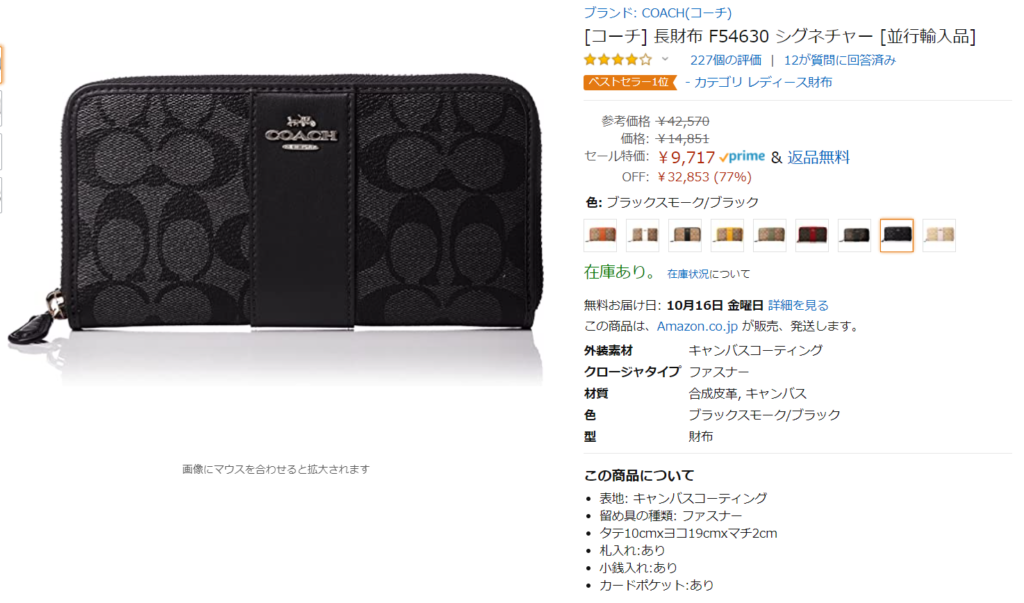
Task: Click the 返品無料 free returns link
Action: [818, 157]
